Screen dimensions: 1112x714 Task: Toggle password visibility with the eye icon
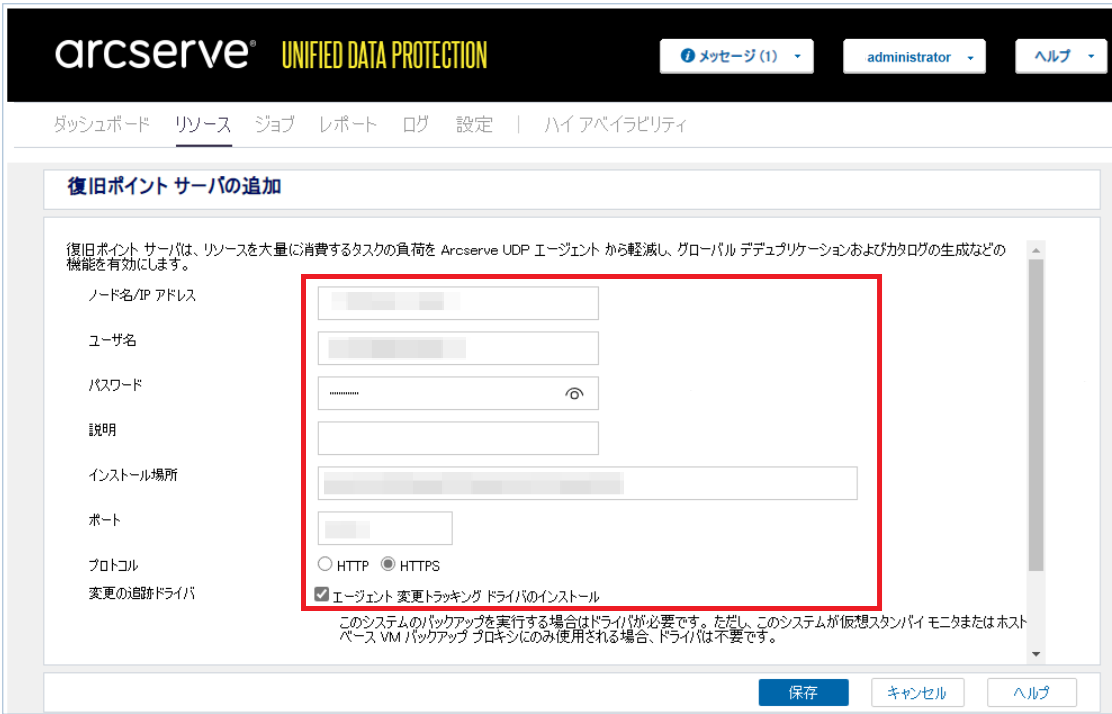pos(574,394)
